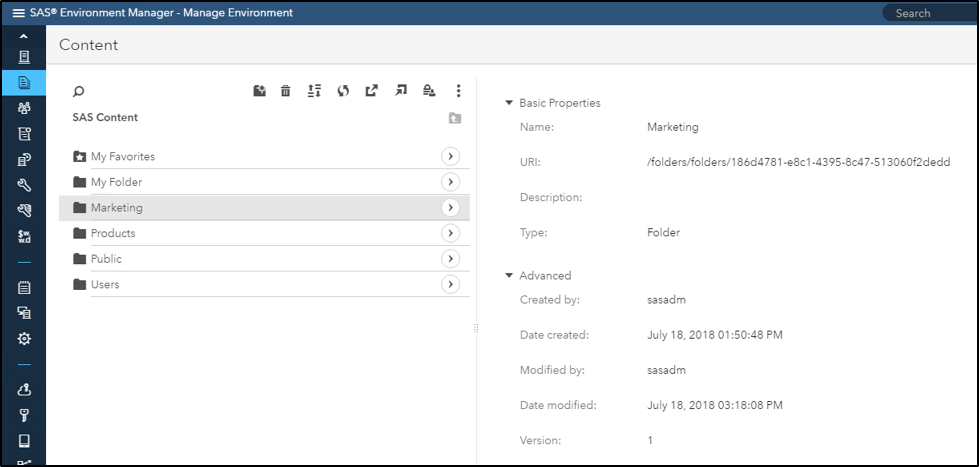Expand the My Favorites folder arrow
Screen dimensions: 979x467
[450, 156]
